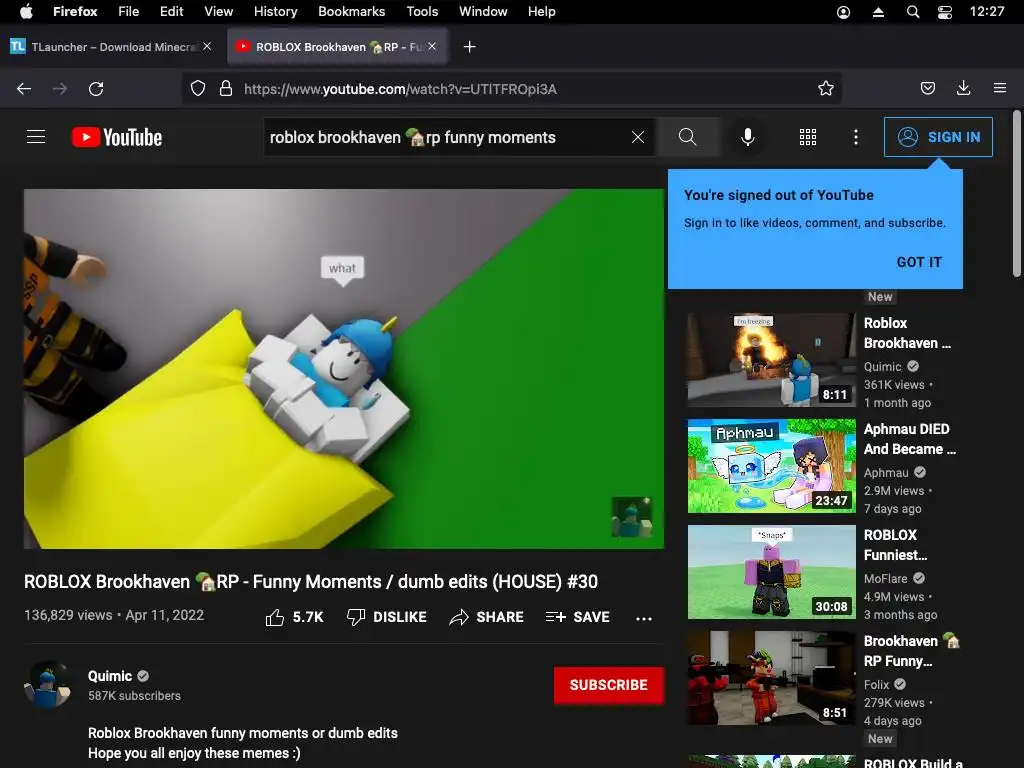Click Folix channel name
The image size is (1024, 768).
(x=876, y=684)
